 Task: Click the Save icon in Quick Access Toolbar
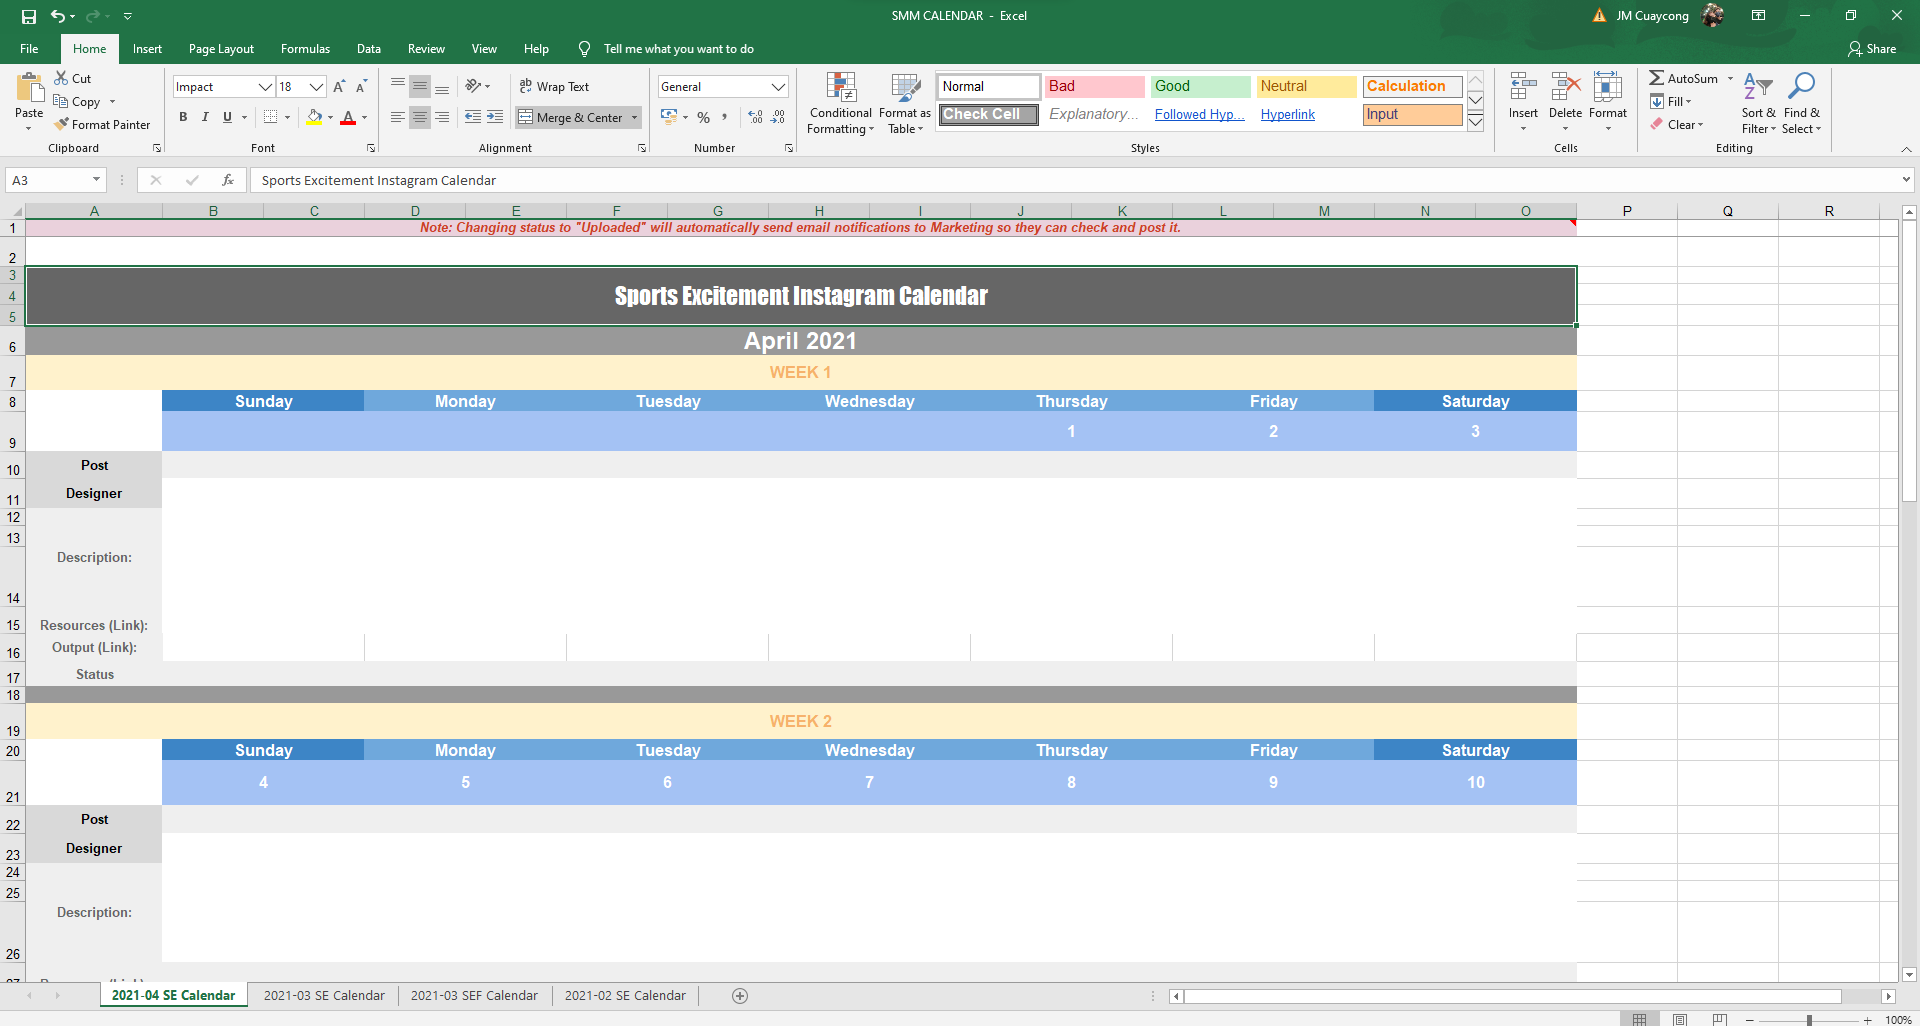coord(29,16)
